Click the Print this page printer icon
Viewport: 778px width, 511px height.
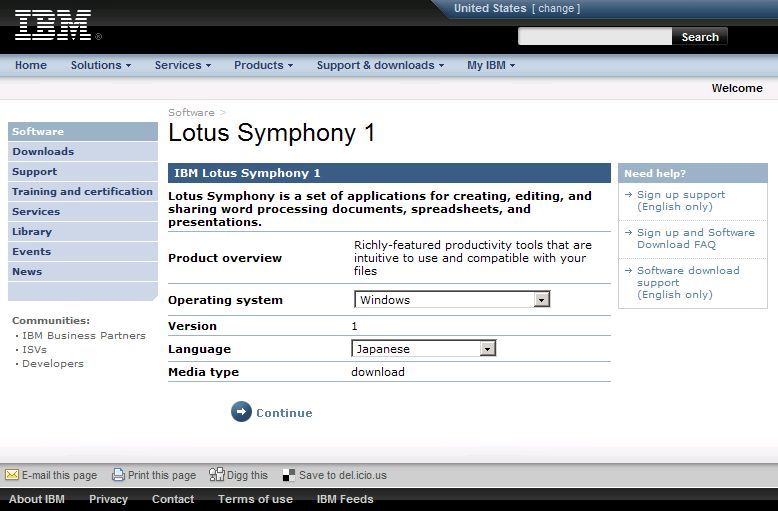pos(119,475)
